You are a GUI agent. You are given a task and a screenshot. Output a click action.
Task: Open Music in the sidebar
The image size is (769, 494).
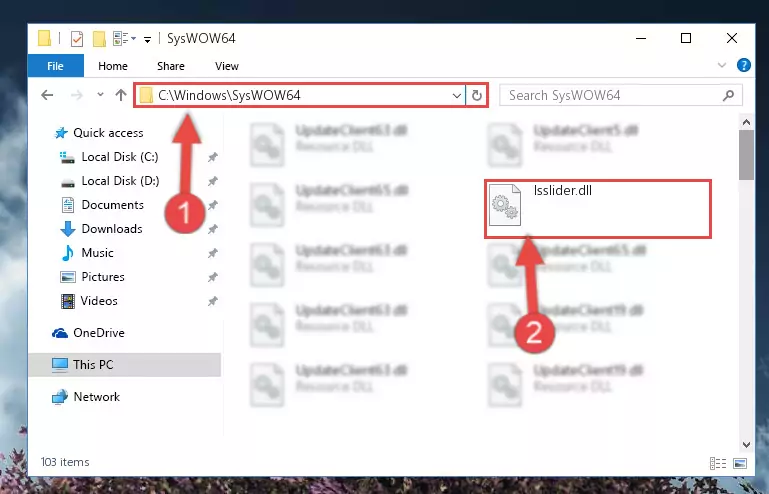(x=87, y=253)
